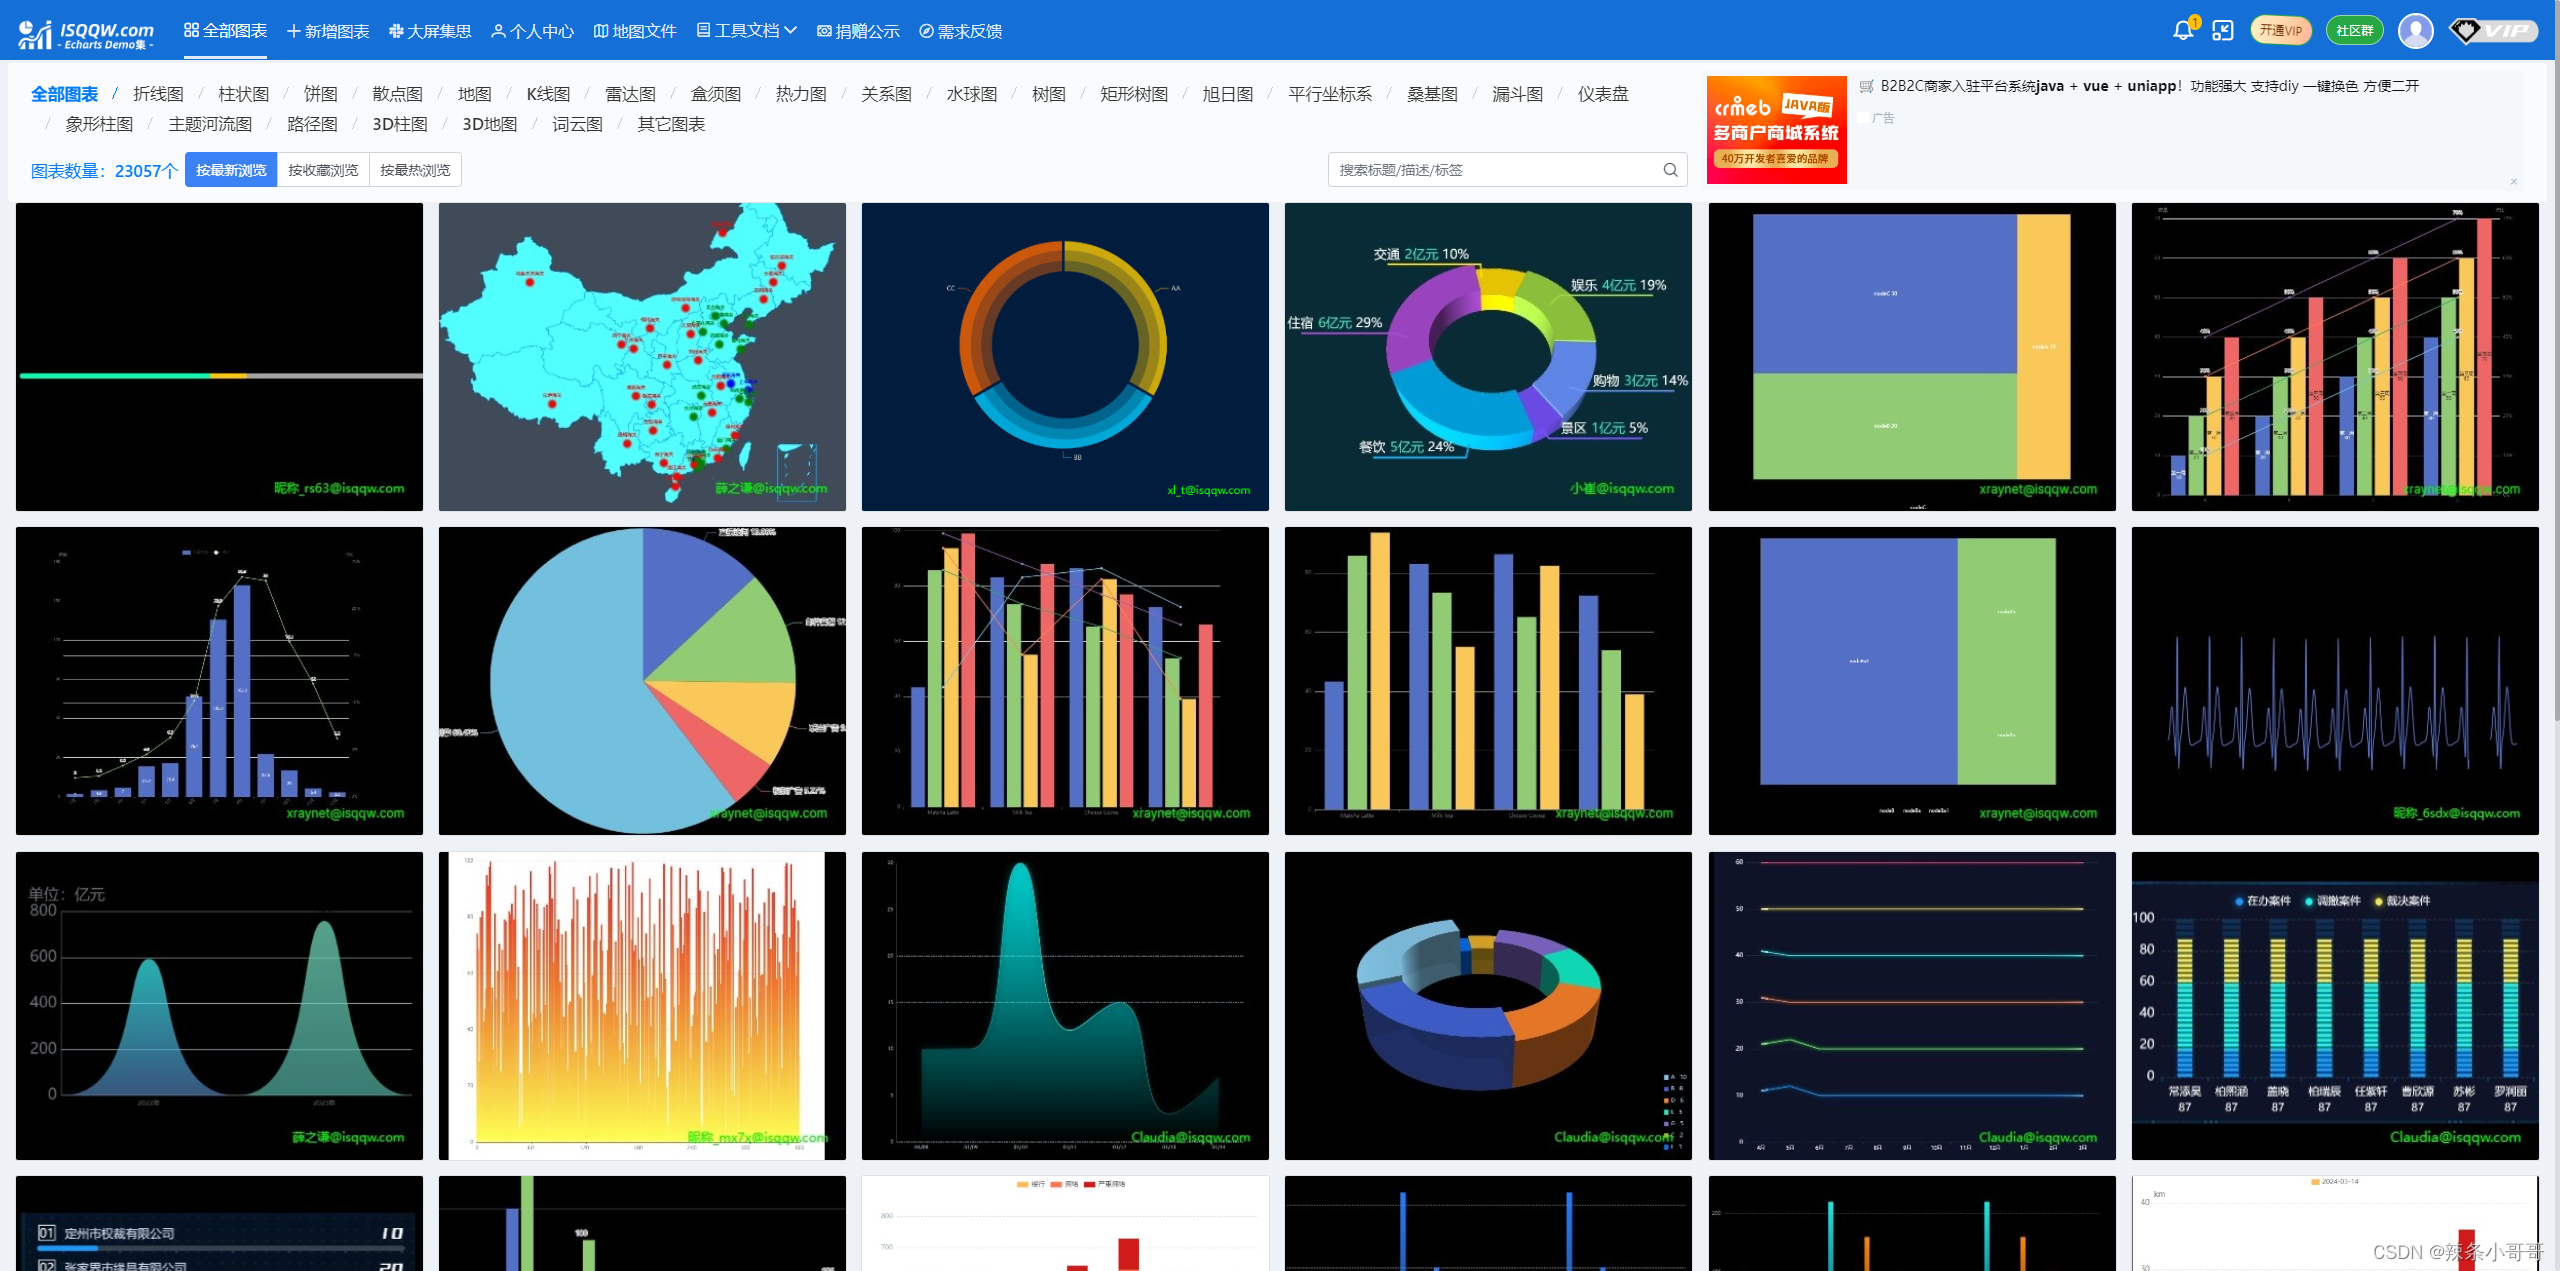Screen dimensions: 2560x1271
Task: Select the 漏斗图 category
Action: (x=1518, y=94)
